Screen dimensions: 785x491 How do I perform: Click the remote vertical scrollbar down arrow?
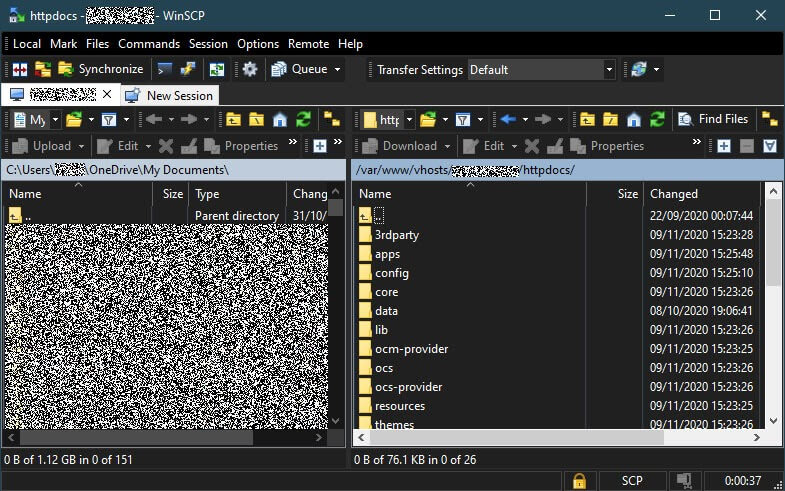click(x=773, y=421)
